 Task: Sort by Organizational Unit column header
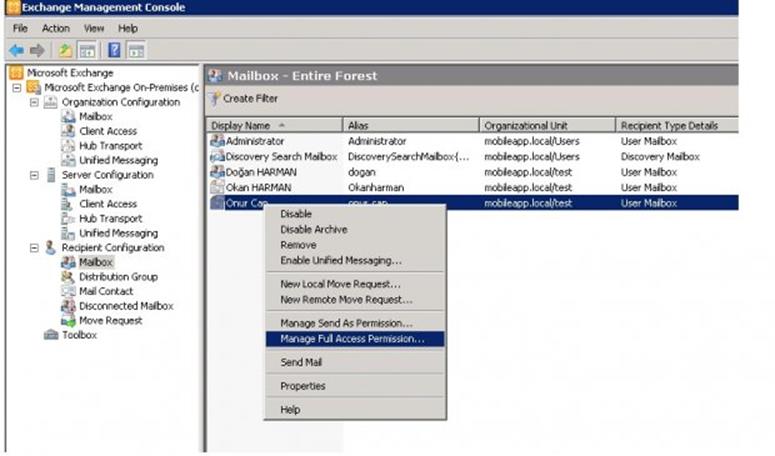click(x=547, y=125)
